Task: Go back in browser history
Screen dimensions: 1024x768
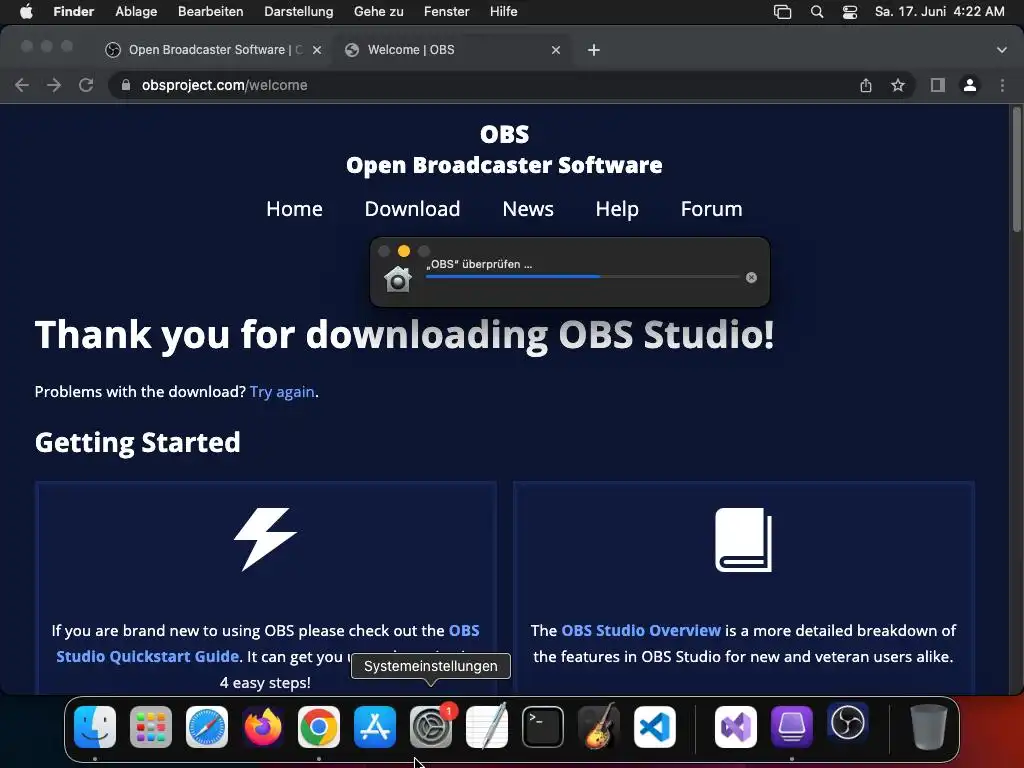Action: [x=22, y=85]
